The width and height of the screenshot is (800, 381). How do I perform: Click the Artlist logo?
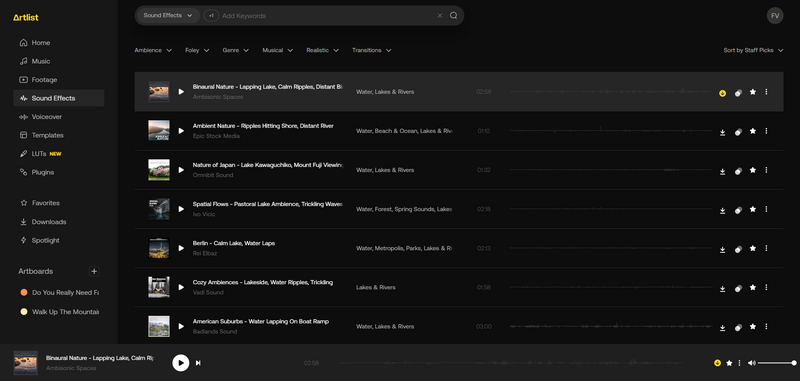[26, 17]
